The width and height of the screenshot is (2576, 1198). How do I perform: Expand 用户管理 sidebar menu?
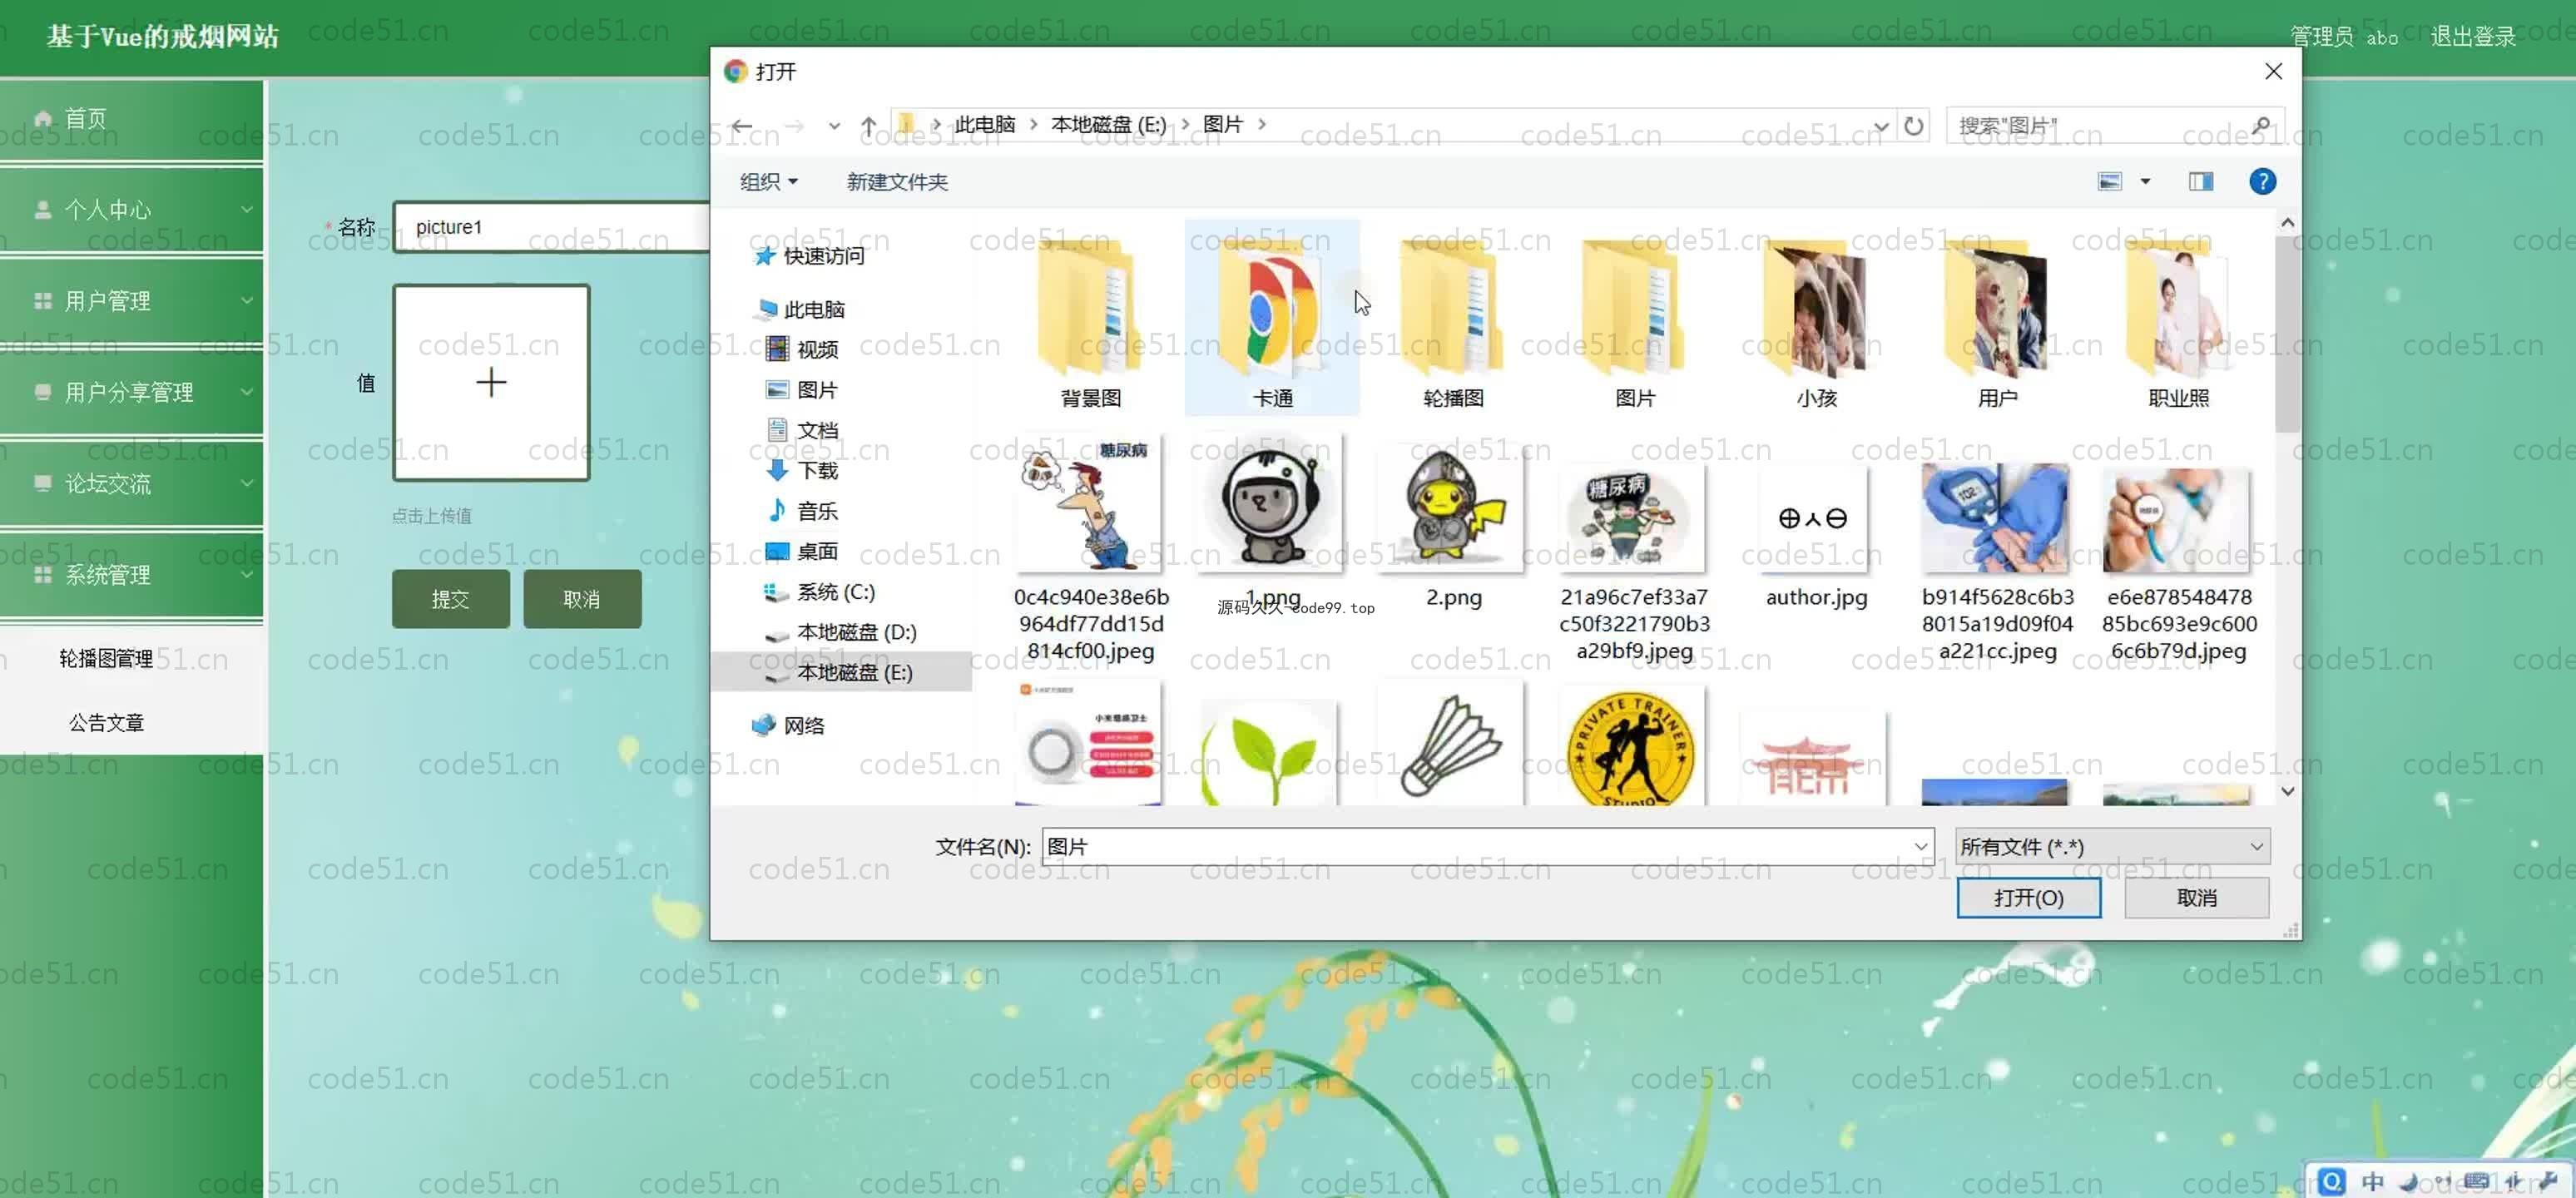click(x=131, y=301)
